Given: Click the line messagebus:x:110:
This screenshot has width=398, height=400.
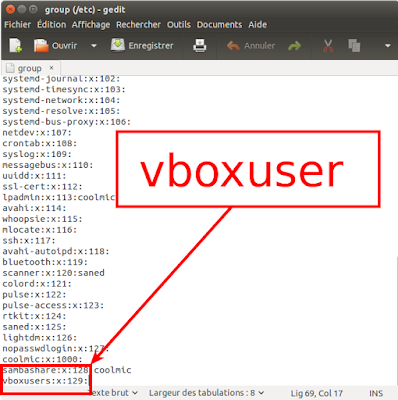Looking at the screenshot, I should (x=48, y=165).
